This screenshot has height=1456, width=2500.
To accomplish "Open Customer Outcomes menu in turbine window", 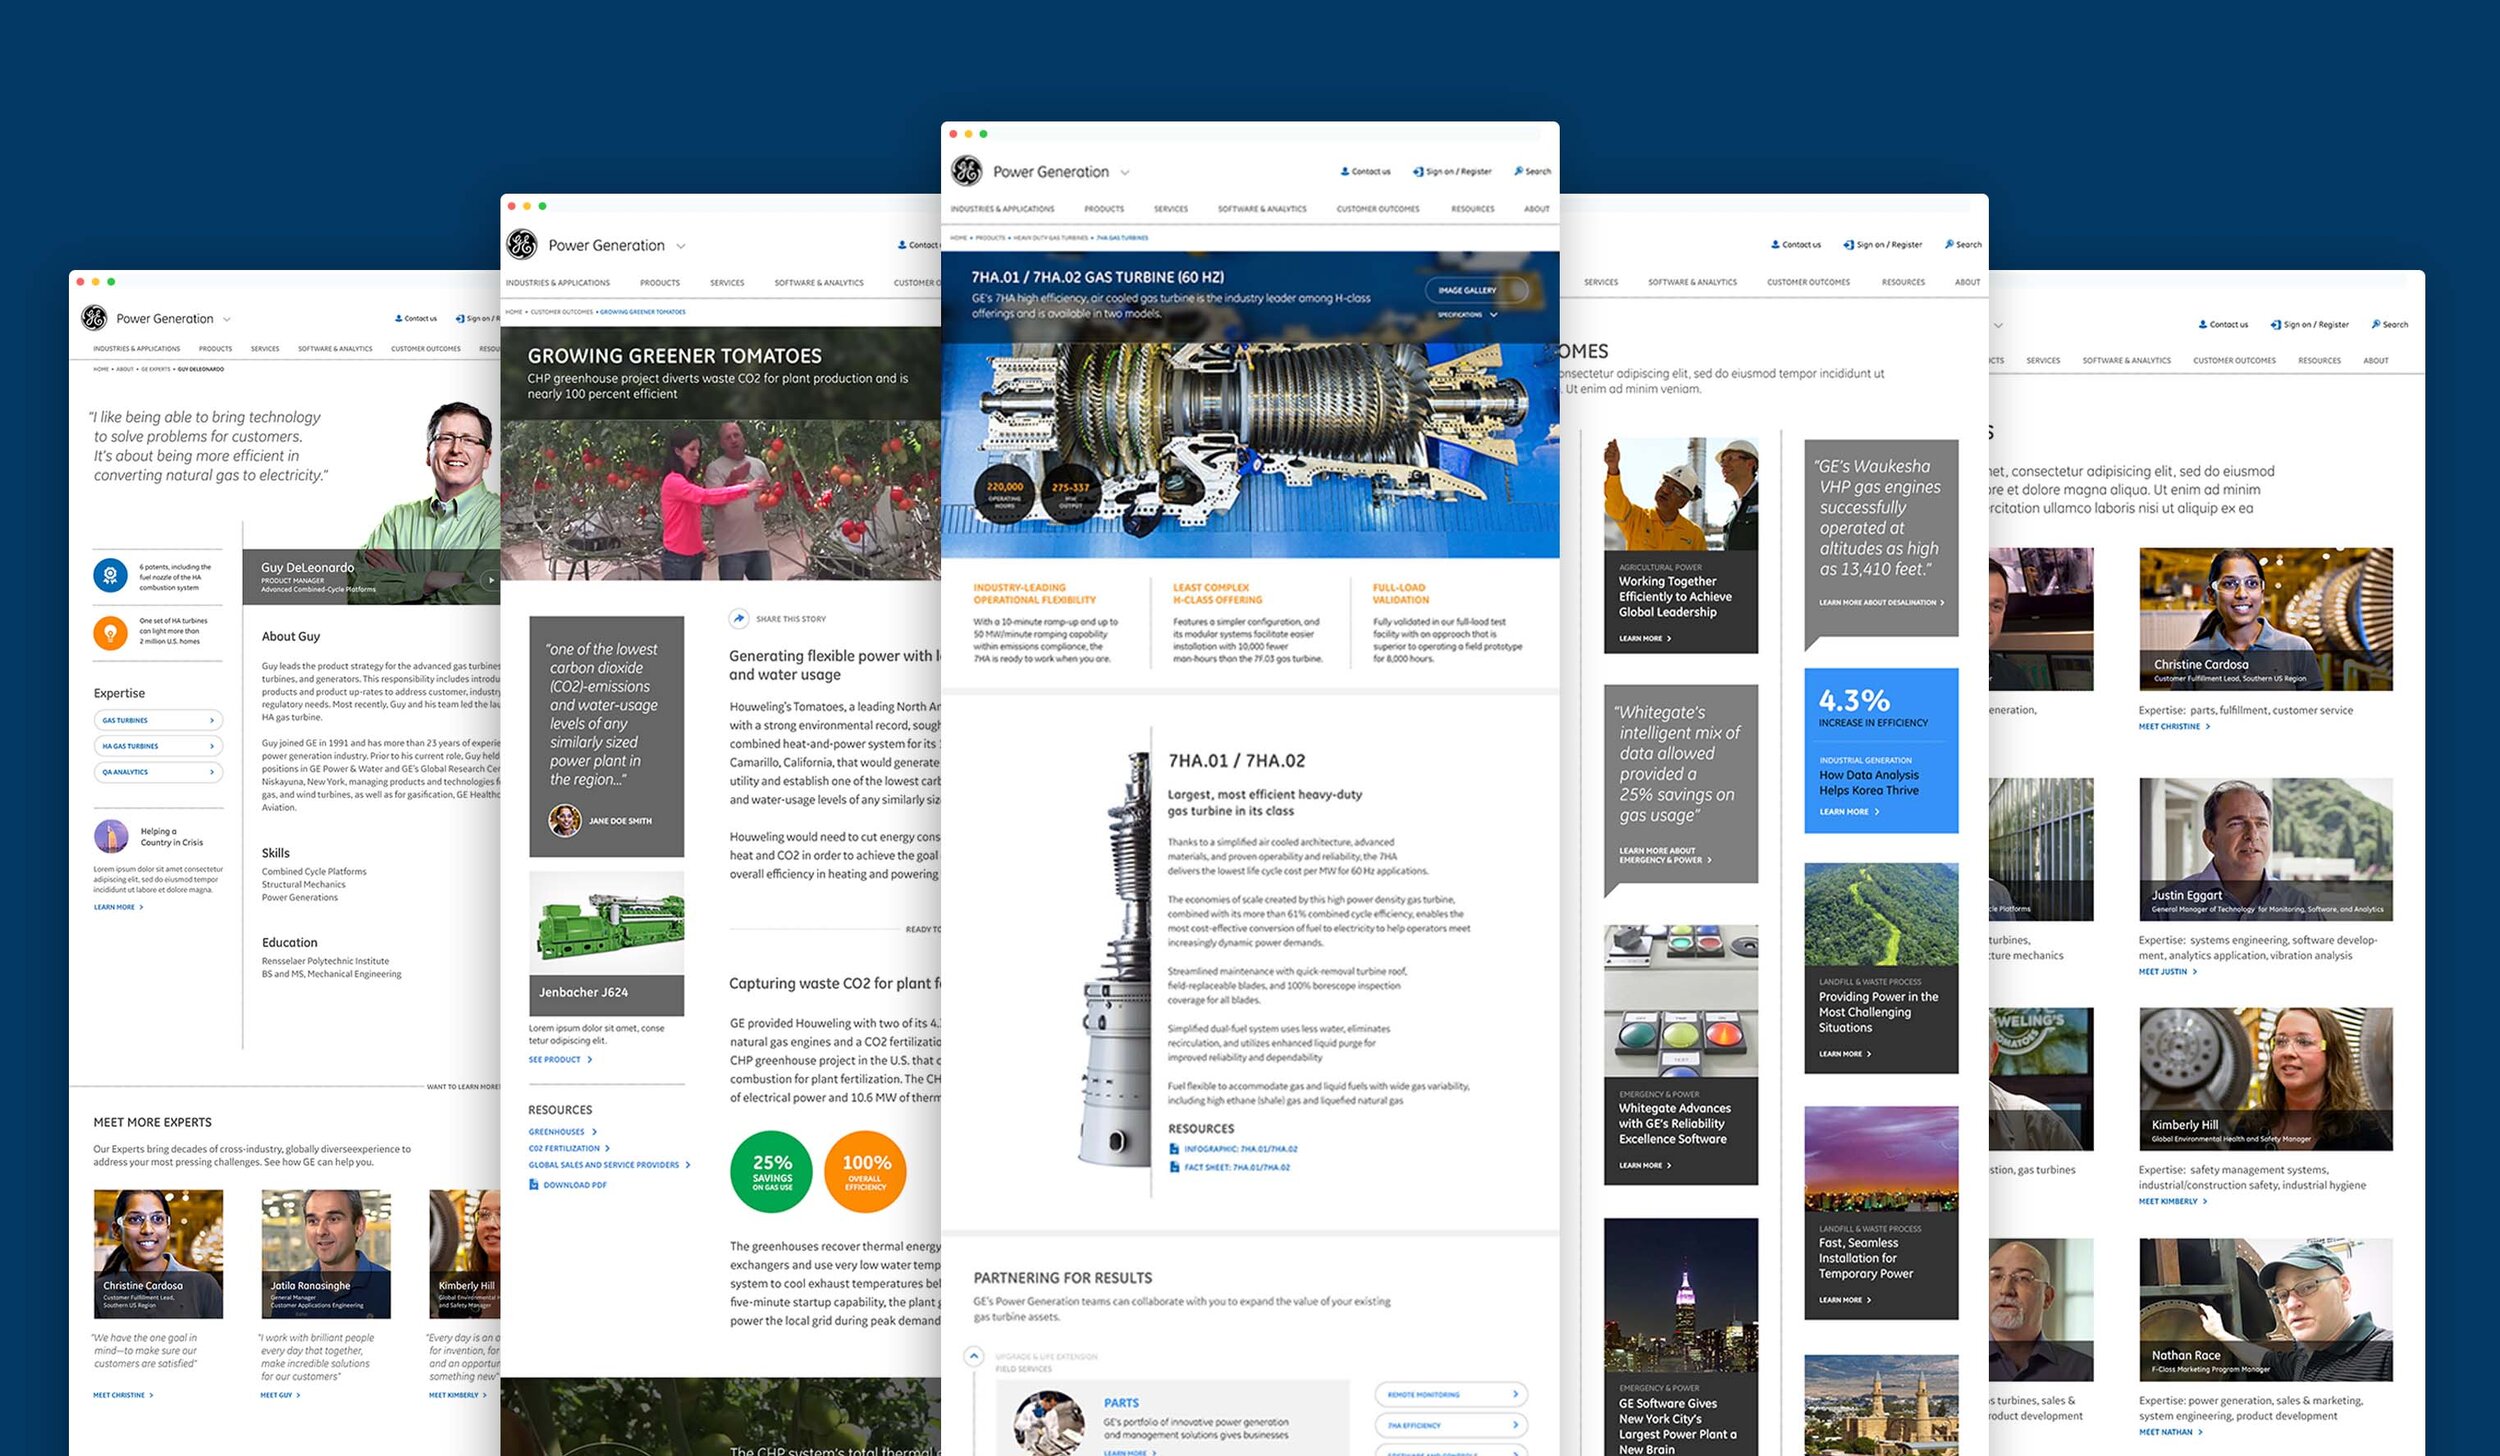I will 1378,209.
